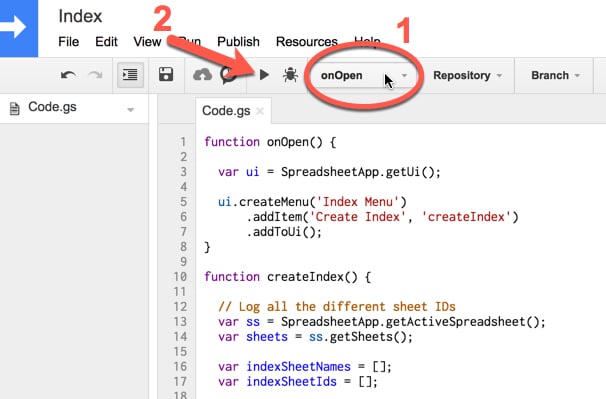606x399 pixels.
Task: Click line number 1 in the gutter
Action: pos(183,142)
